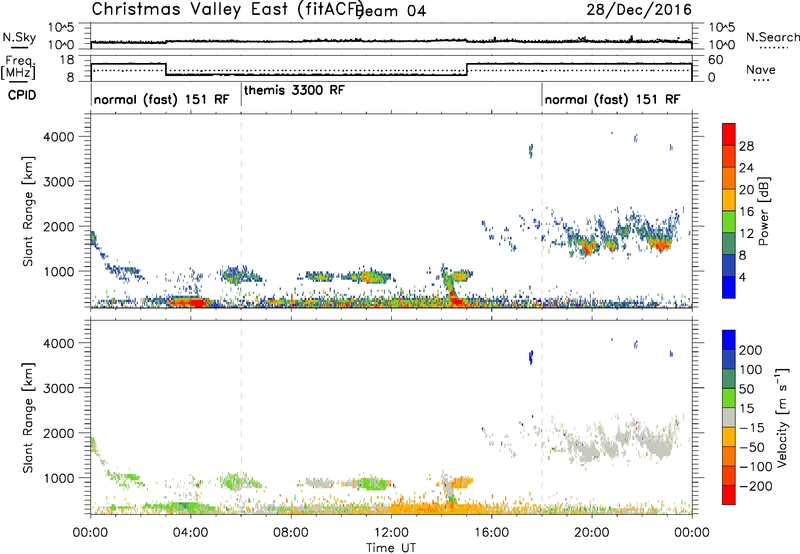Click the '20:00' time tick label
This screenshot has width=800, height=554.
click(x=592, y=533)
